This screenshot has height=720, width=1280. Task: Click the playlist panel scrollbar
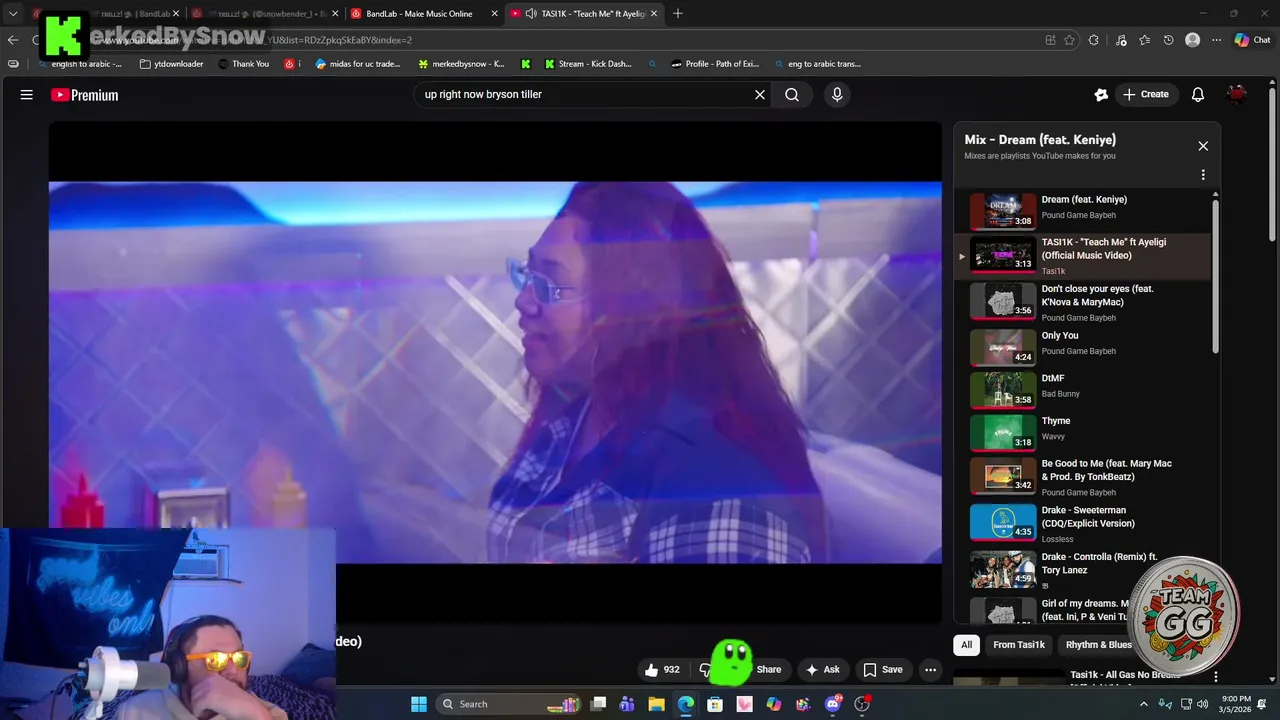point(1215,275)
